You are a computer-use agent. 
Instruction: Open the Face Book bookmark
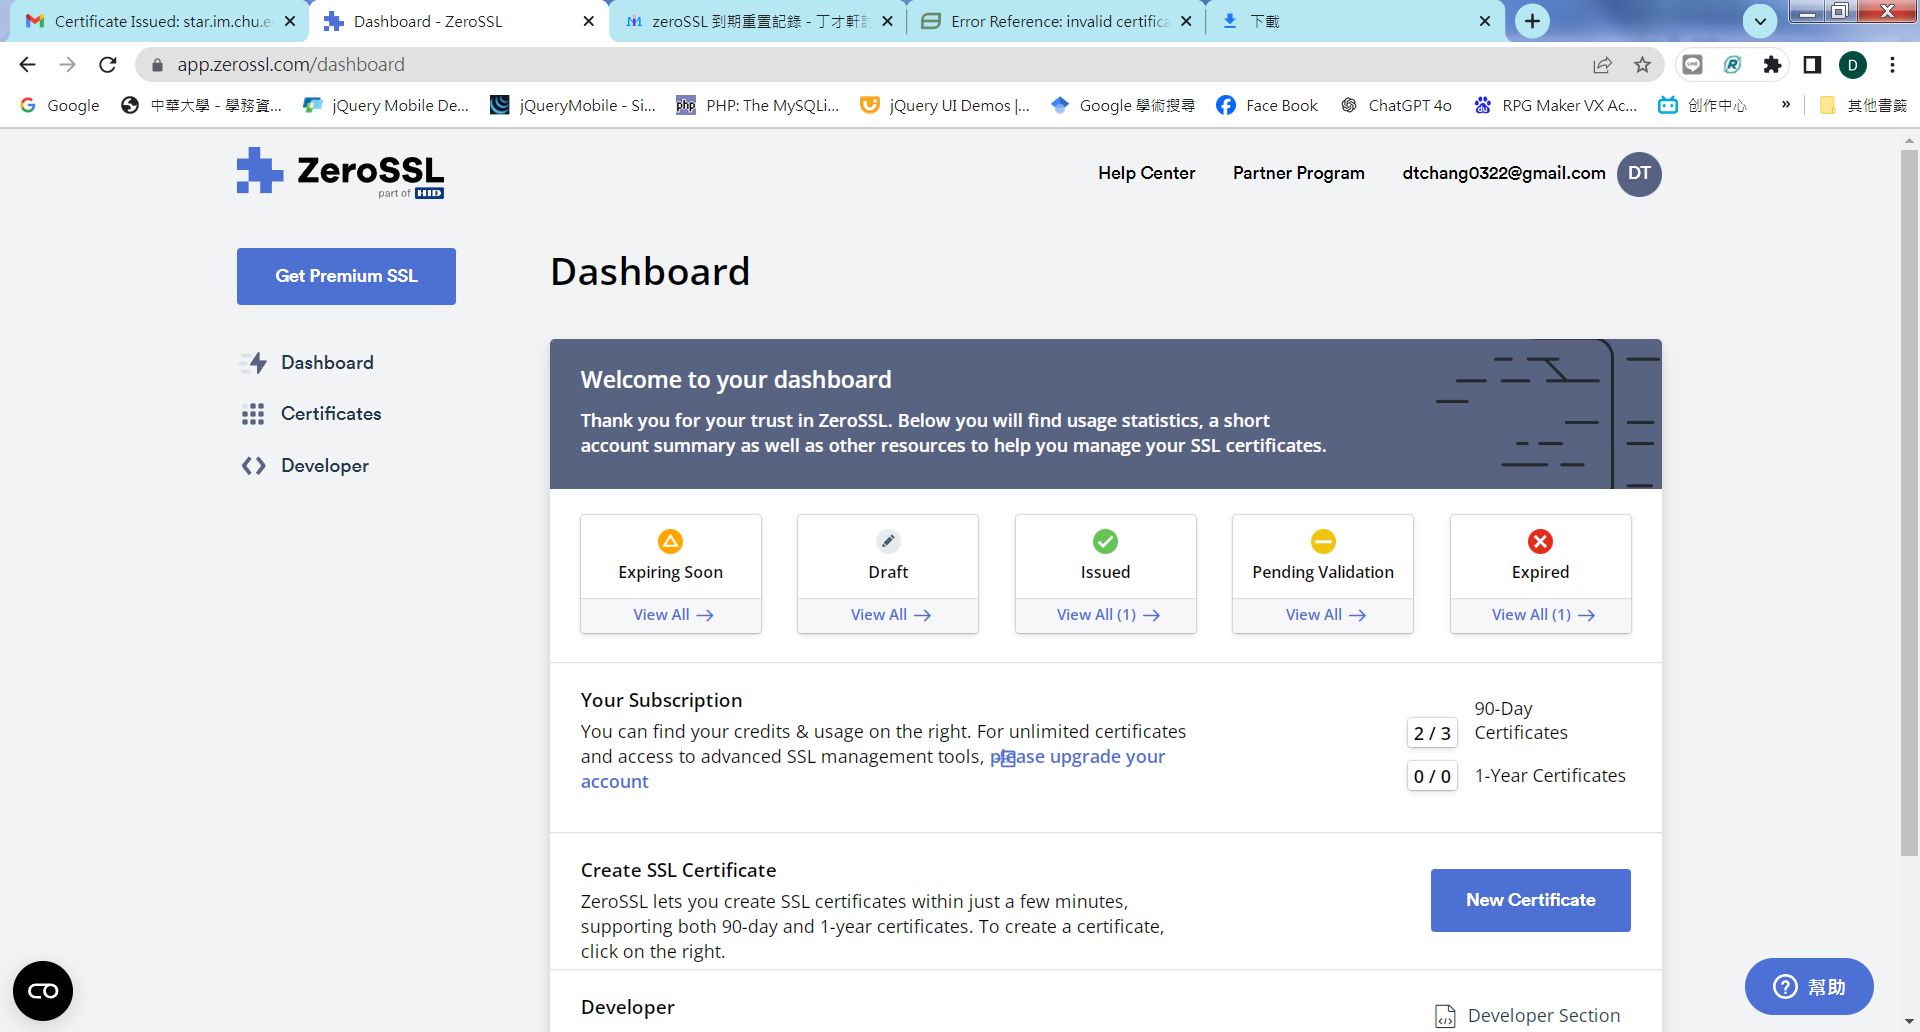1267,105
